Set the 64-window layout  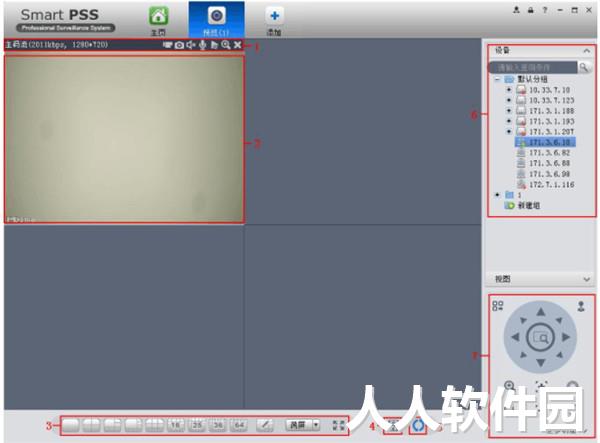239,425
